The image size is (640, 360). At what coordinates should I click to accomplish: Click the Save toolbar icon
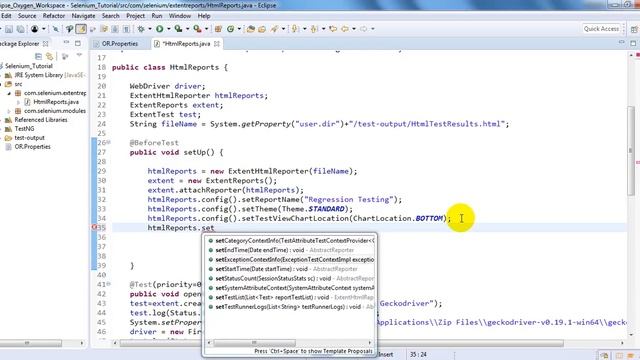[9, 29]
